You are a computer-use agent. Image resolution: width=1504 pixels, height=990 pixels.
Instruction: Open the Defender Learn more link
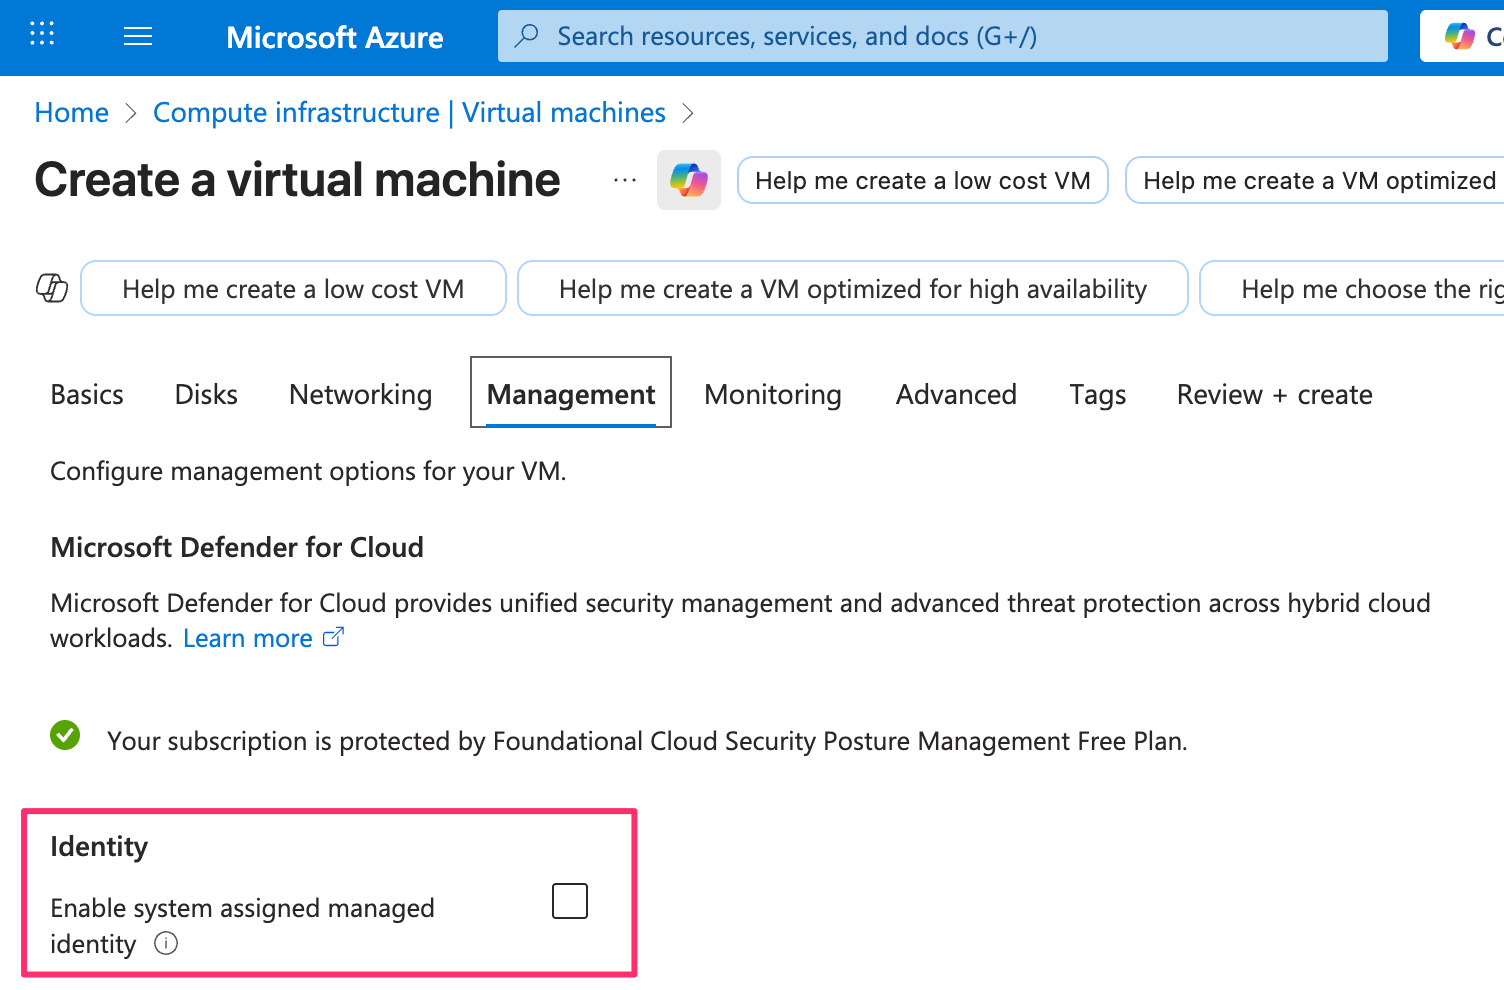pos(248,638)
